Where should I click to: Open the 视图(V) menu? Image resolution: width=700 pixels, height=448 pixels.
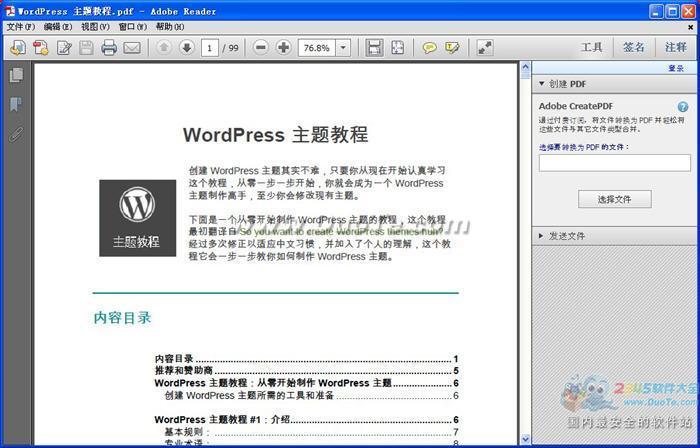[95, 27]
